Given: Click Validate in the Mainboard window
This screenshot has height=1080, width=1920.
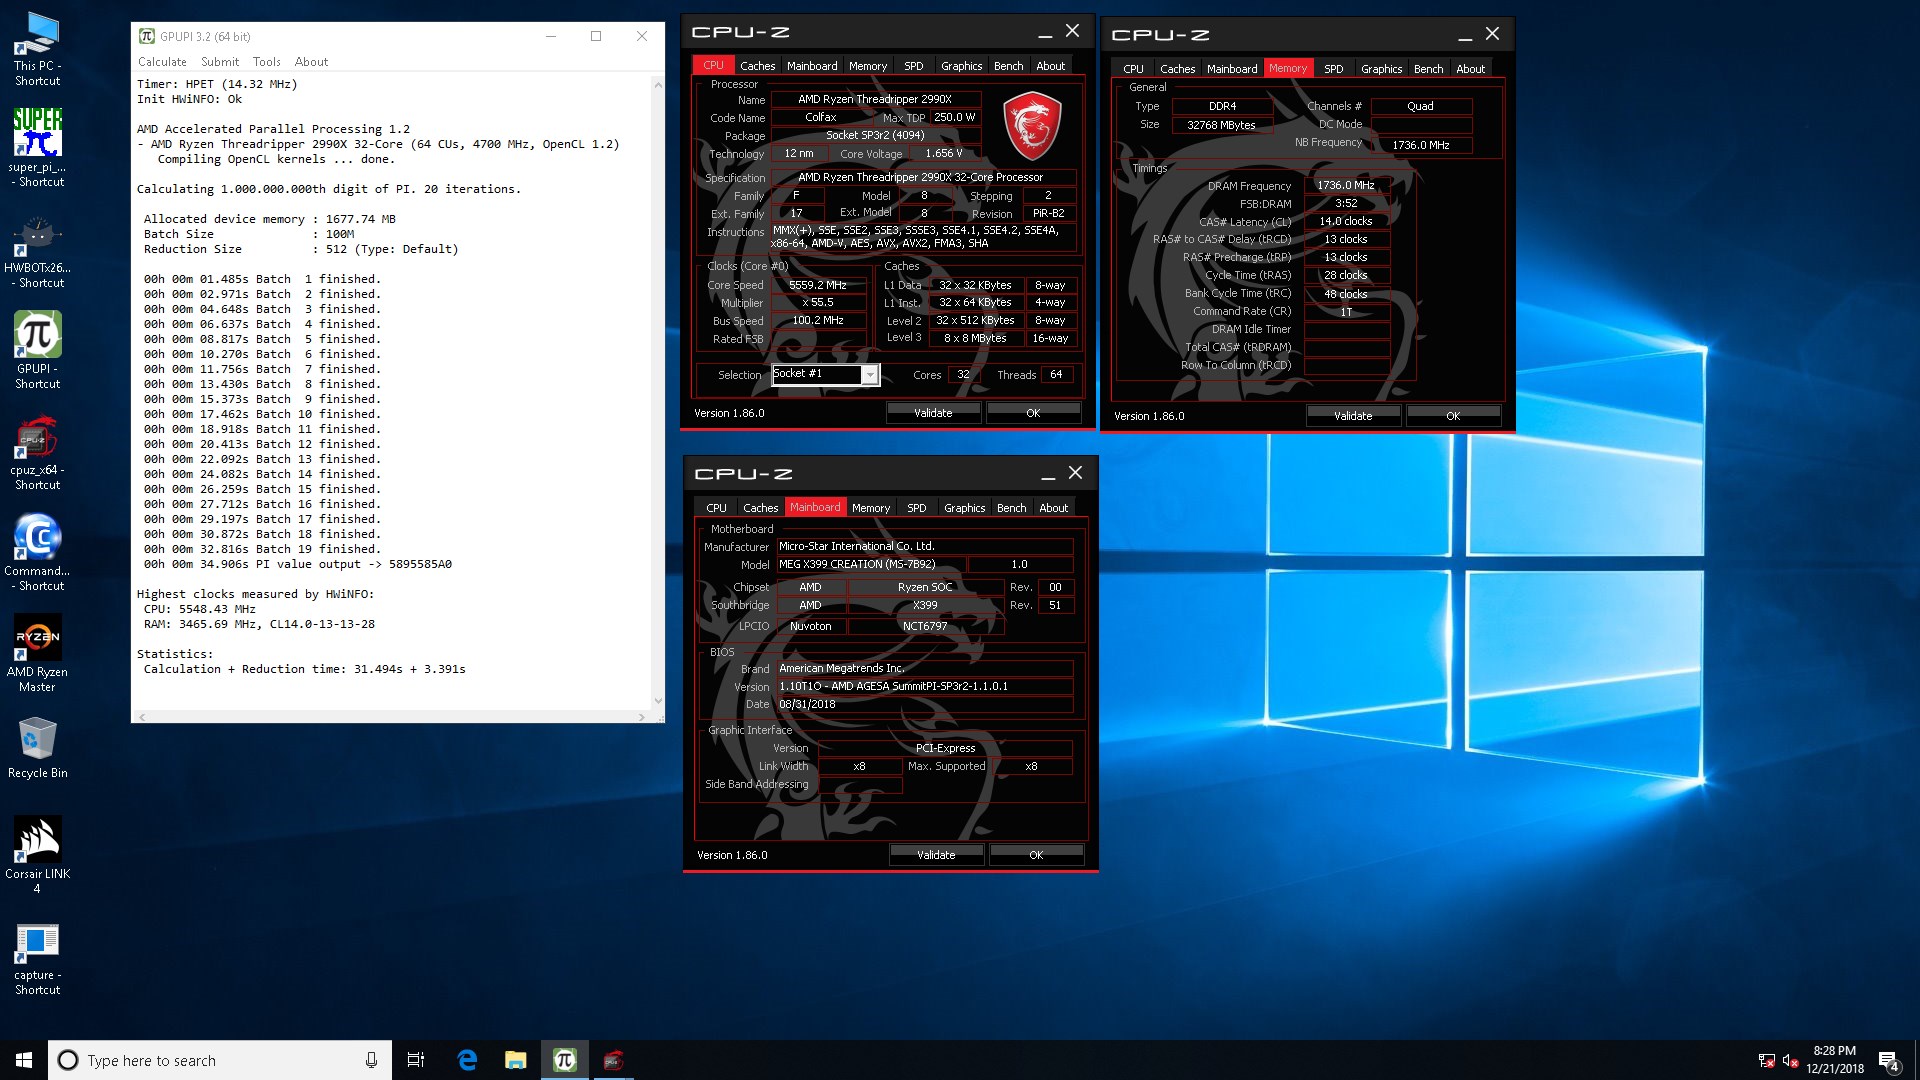Looking at the screenshot, I should (936, 855).
